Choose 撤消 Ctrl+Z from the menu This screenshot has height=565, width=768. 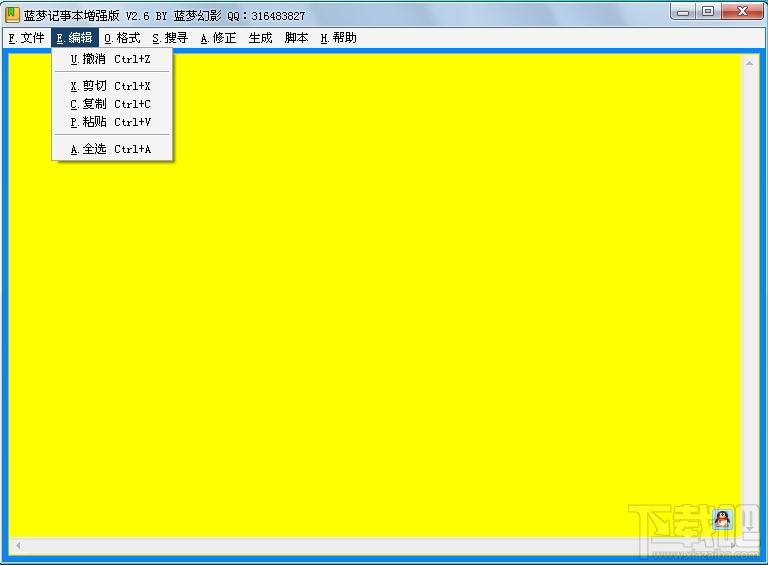click(112, 59)
